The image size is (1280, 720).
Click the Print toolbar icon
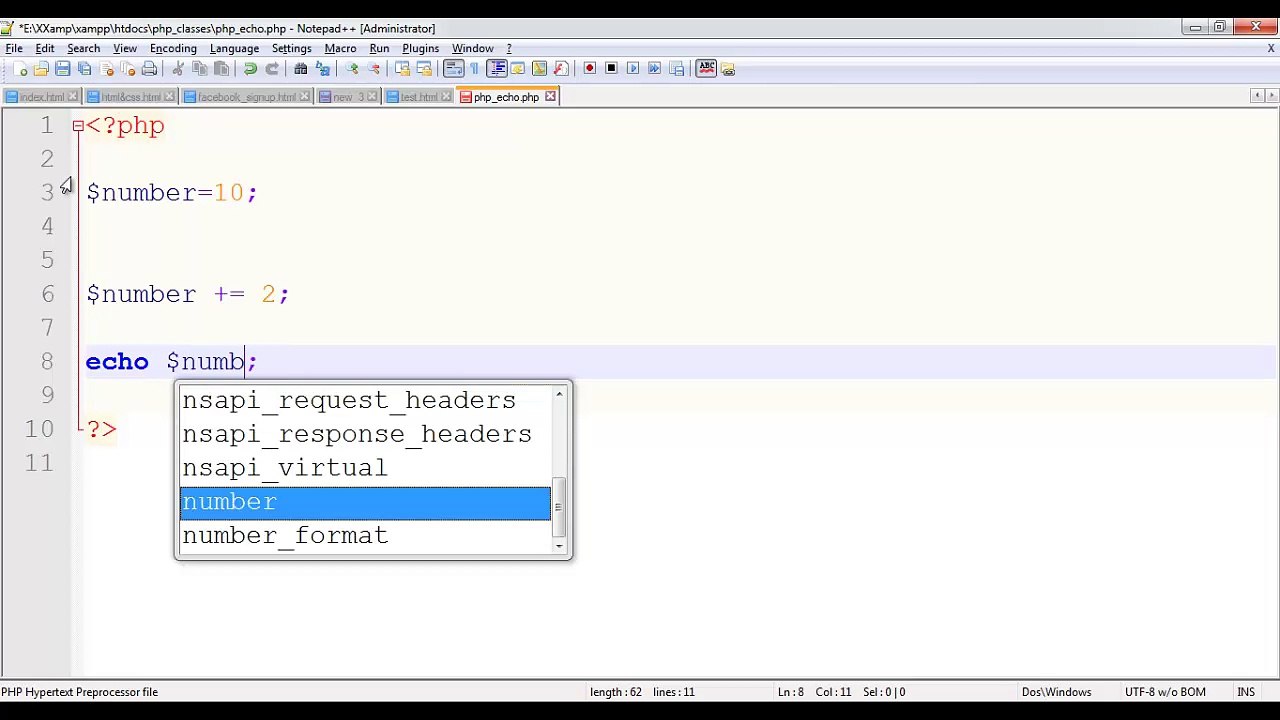[149, 69]
